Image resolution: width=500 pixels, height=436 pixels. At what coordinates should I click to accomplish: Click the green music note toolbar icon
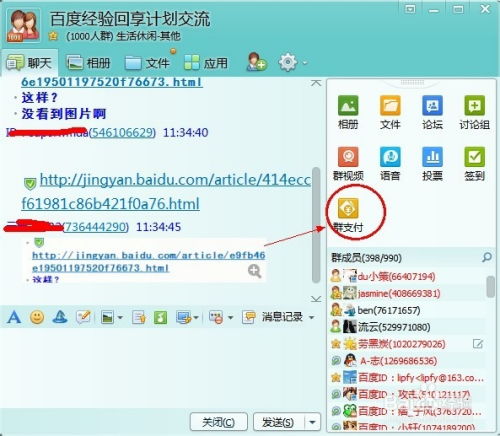click(x=160, y=317)
